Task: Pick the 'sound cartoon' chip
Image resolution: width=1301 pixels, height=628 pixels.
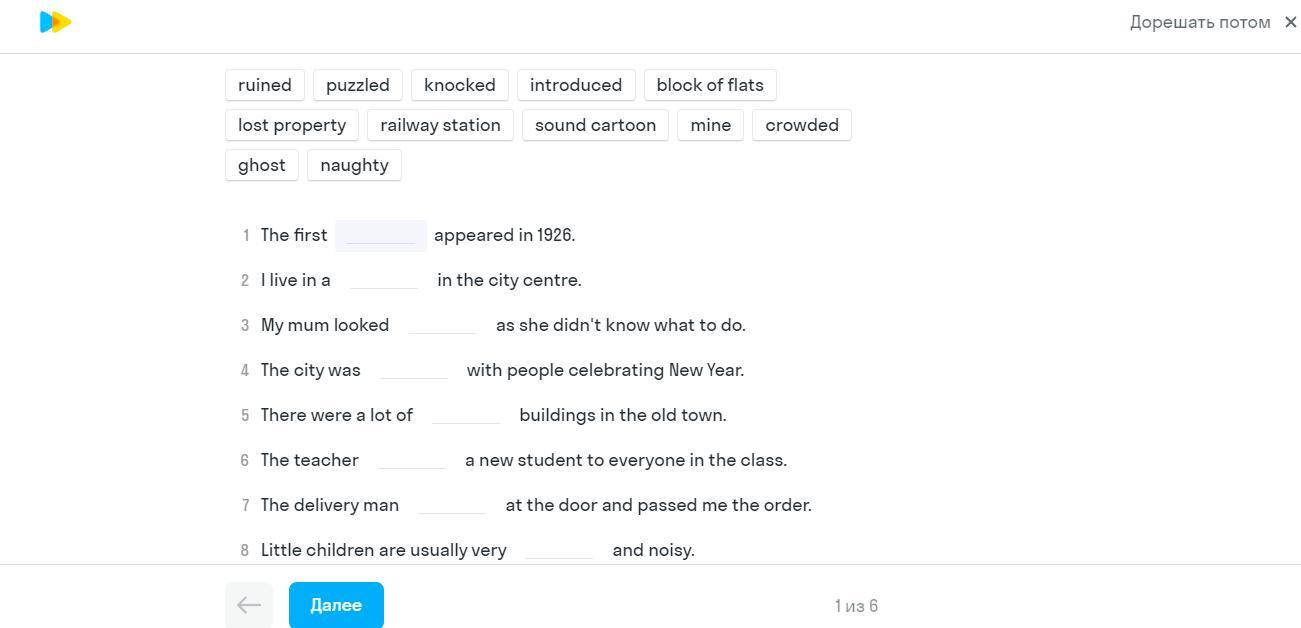Action: pyautogui.click(x=595, y=125)
